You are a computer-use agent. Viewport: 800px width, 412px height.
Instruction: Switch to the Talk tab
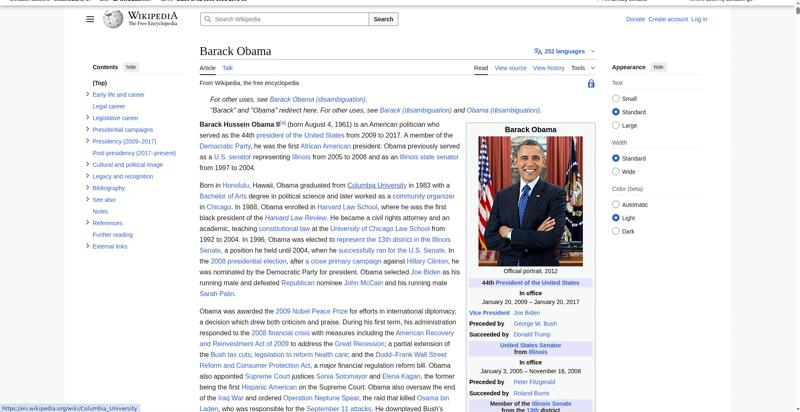227,68
